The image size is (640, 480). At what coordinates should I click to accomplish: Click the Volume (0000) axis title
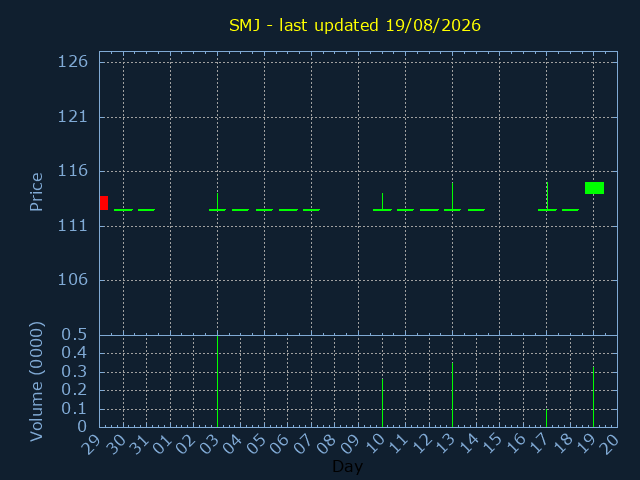click(x=36, y=382)
